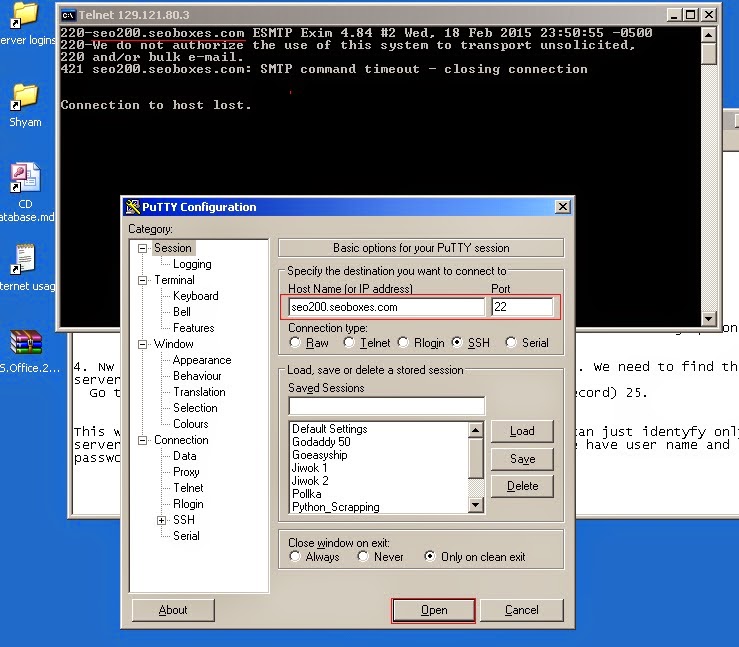Open the server logins folder icon on desktop
Image resolution: width=739 pixels, height=647 pixels.
tap(25, 15)
